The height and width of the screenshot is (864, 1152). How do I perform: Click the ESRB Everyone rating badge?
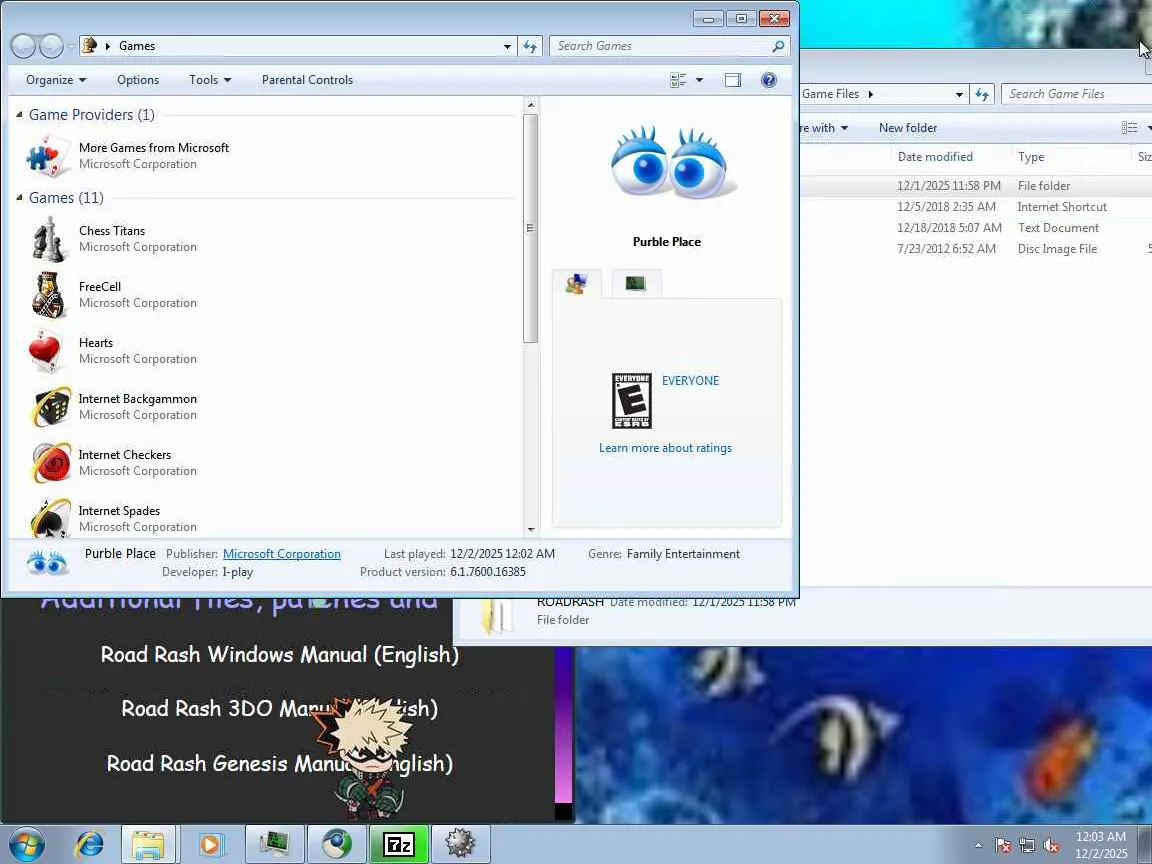pos(632,401)
